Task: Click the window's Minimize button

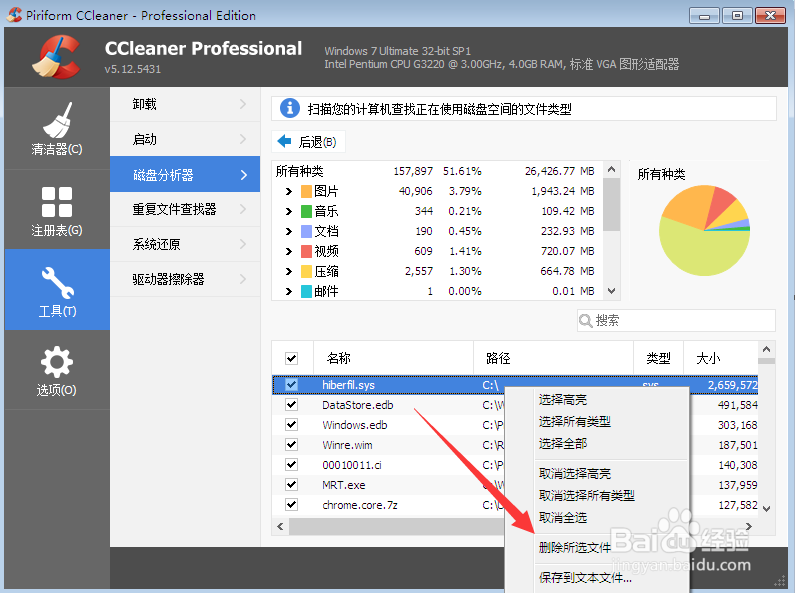Action: (x=704, y=16)
